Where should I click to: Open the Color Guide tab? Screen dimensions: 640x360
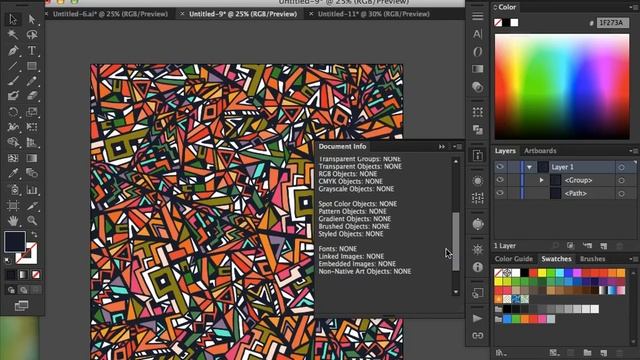pos(513,259)
